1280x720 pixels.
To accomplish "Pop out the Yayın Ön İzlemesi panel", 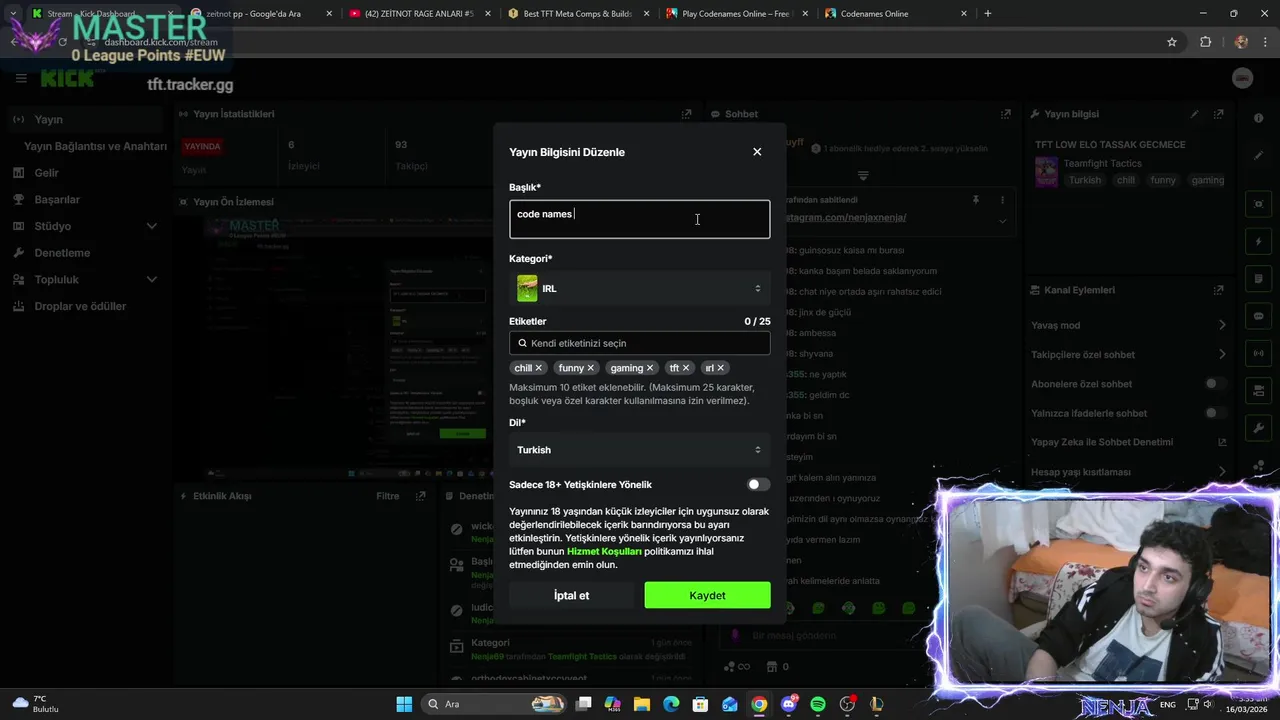I will click(x=686, y=201).
